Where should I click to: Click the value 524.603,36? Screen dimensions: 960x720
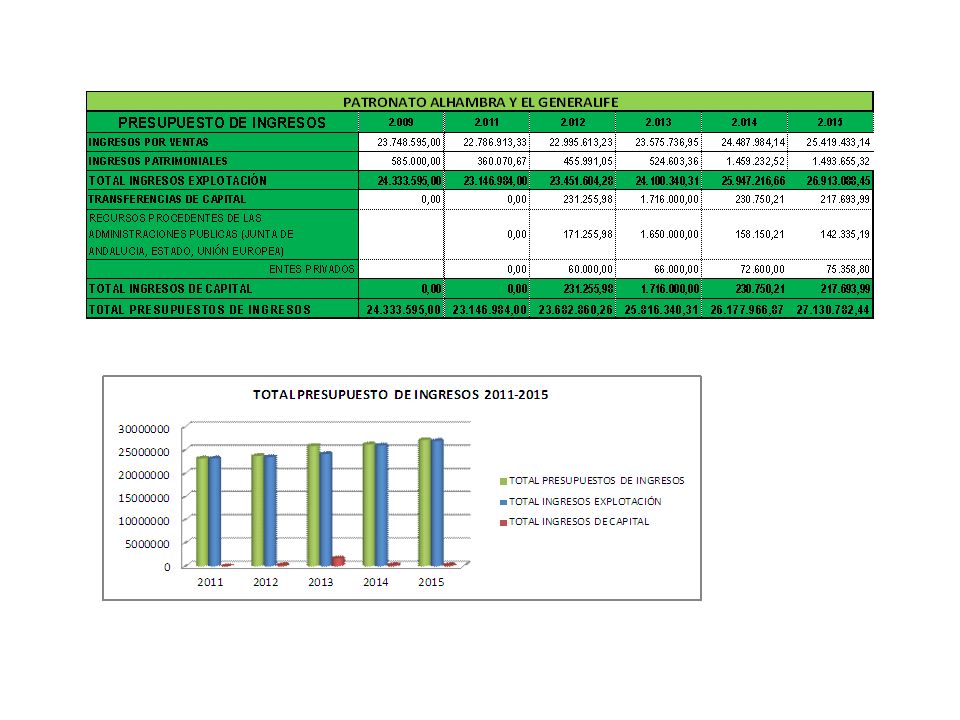coord(673,161)
